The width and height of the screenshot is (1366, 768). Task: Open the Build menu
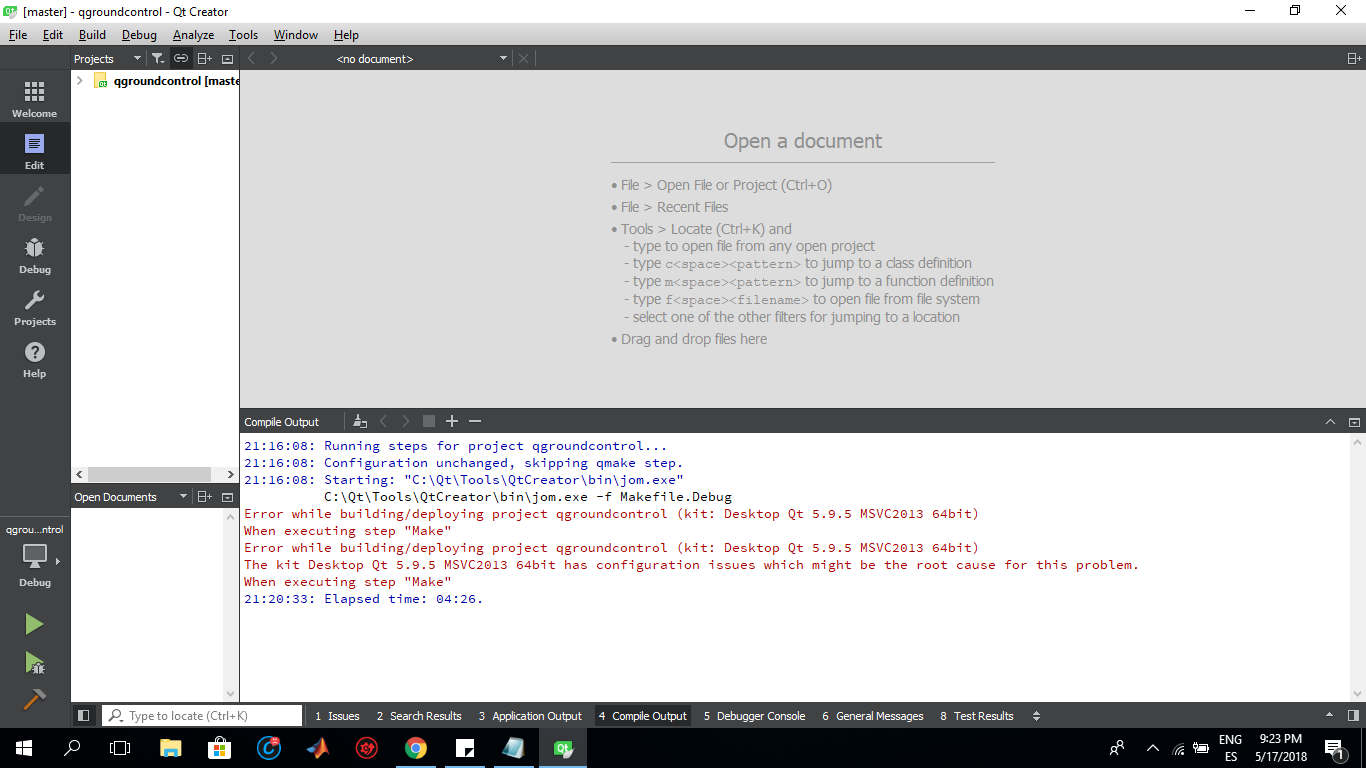pos(92,35)
